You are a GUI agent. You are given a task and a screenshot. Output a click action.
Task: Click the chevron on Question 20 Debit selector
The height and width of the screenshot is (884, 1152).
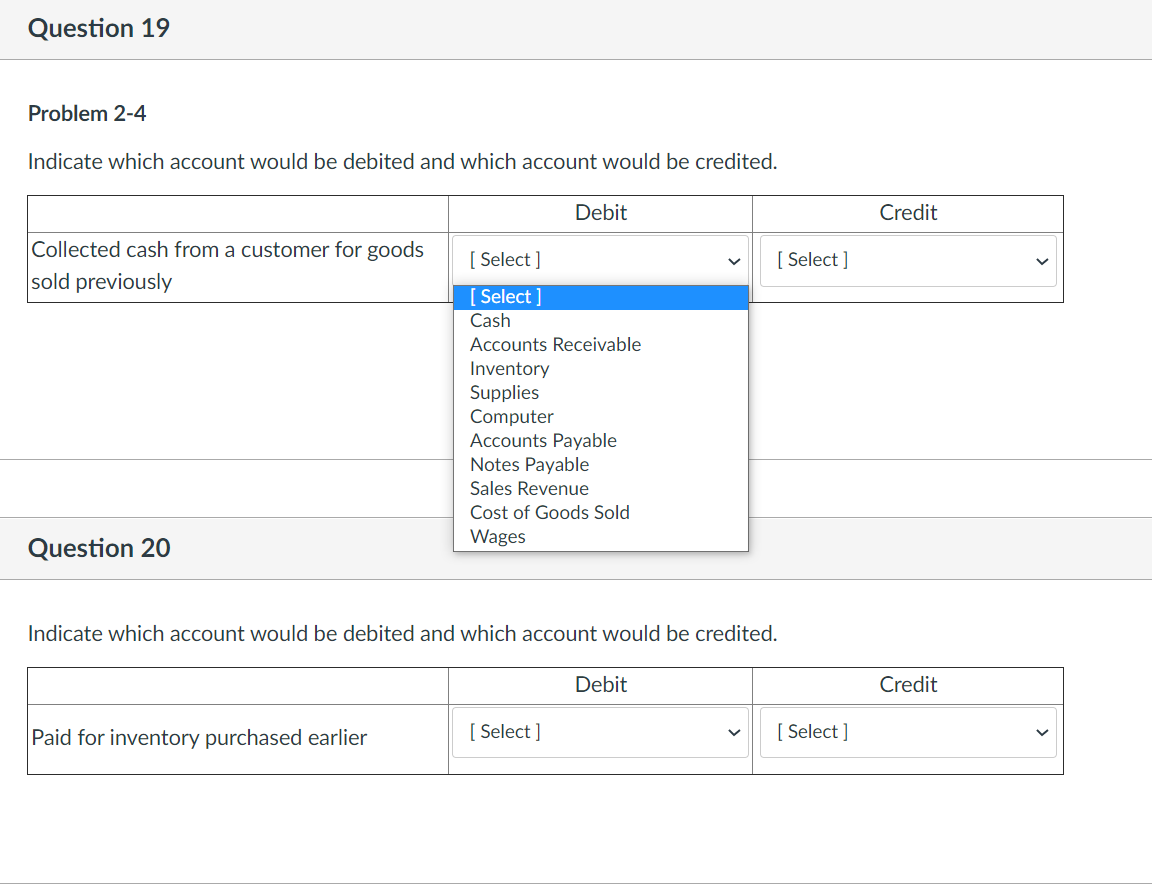[x=735, y=732]
